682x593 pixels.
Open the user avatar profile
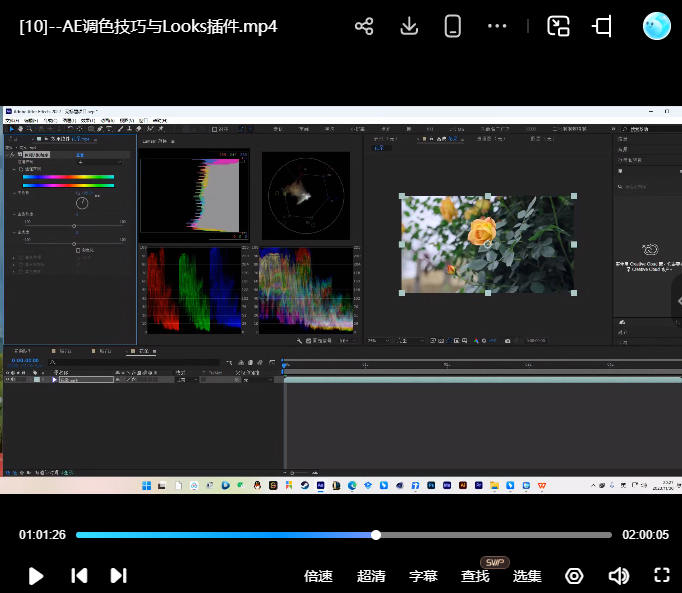tap(656, 27)
